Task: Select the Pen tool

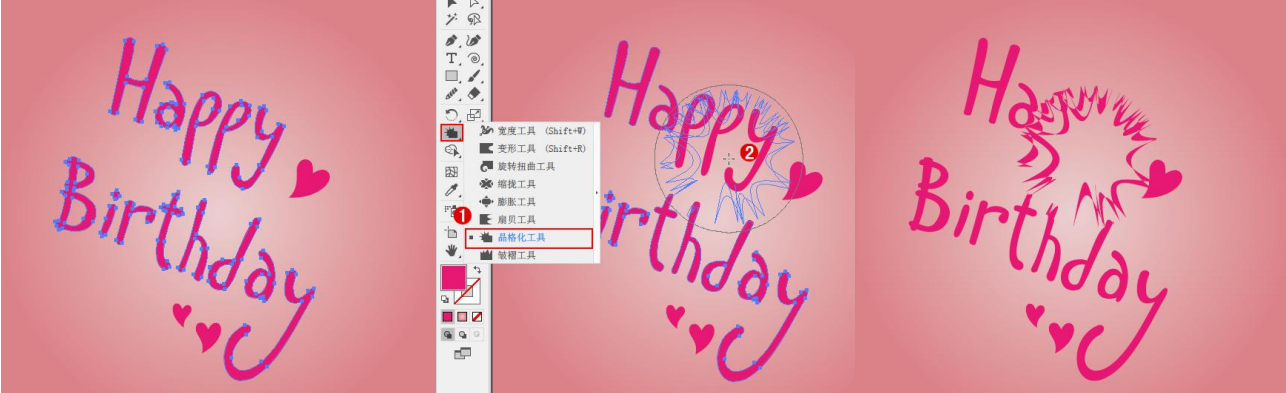Action: click(x=452, y=40)
